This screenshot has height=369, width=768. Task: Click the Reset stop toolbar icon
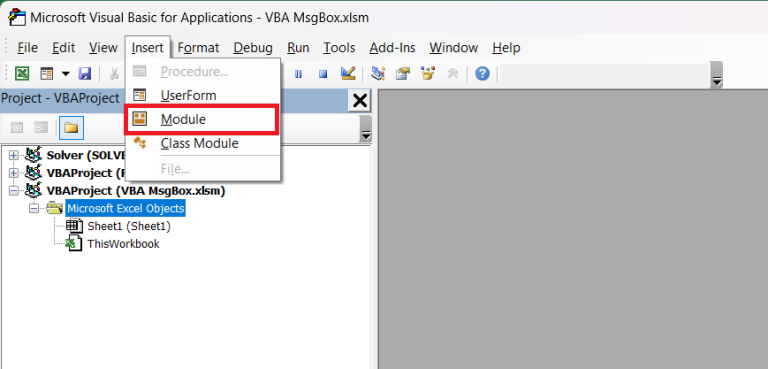tap(323, 74)
